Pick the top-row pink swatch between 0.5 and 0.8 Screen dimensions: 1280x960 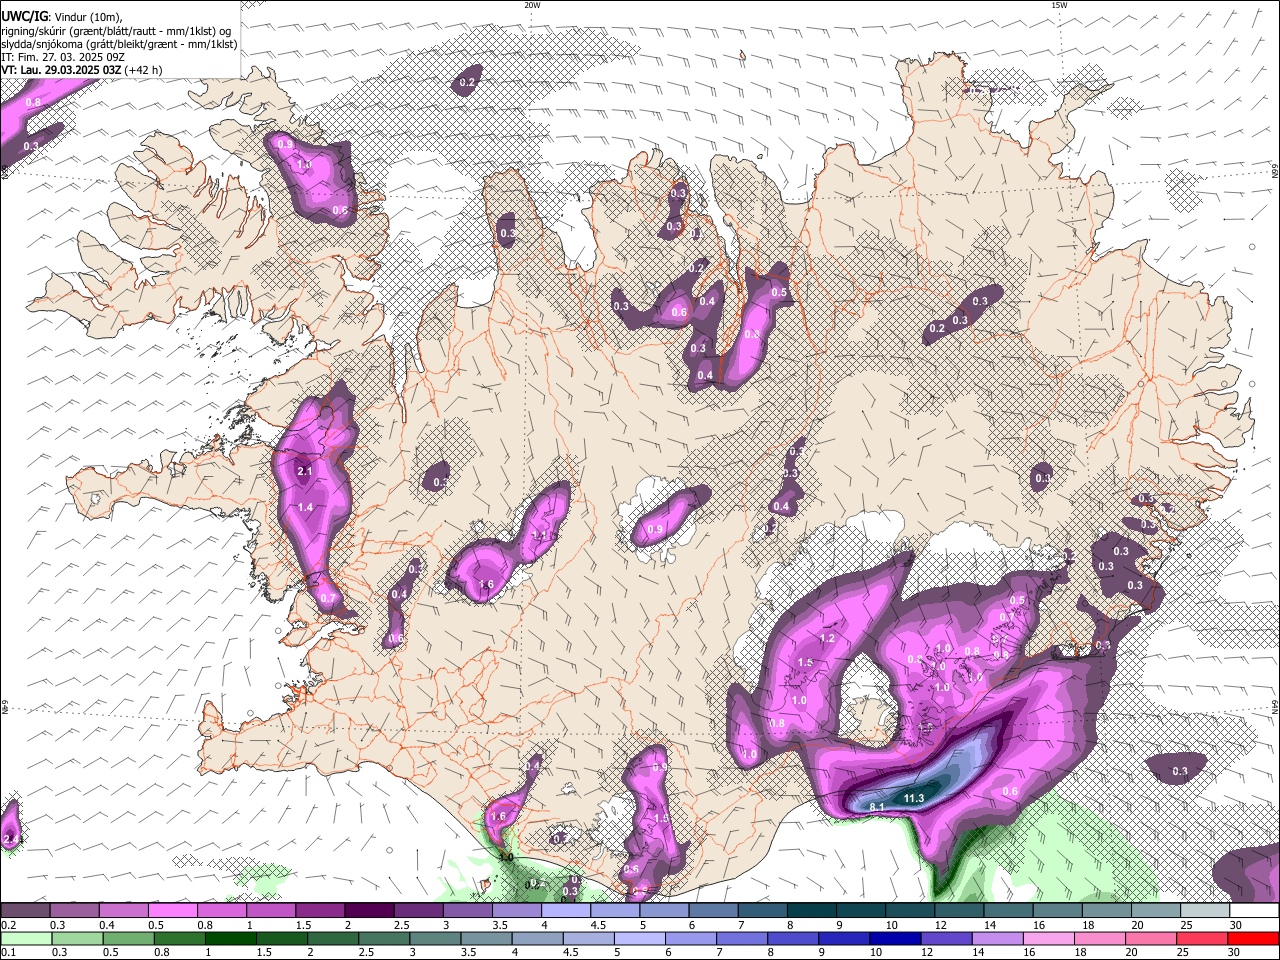pyautogui.click(x=172, y=911)
